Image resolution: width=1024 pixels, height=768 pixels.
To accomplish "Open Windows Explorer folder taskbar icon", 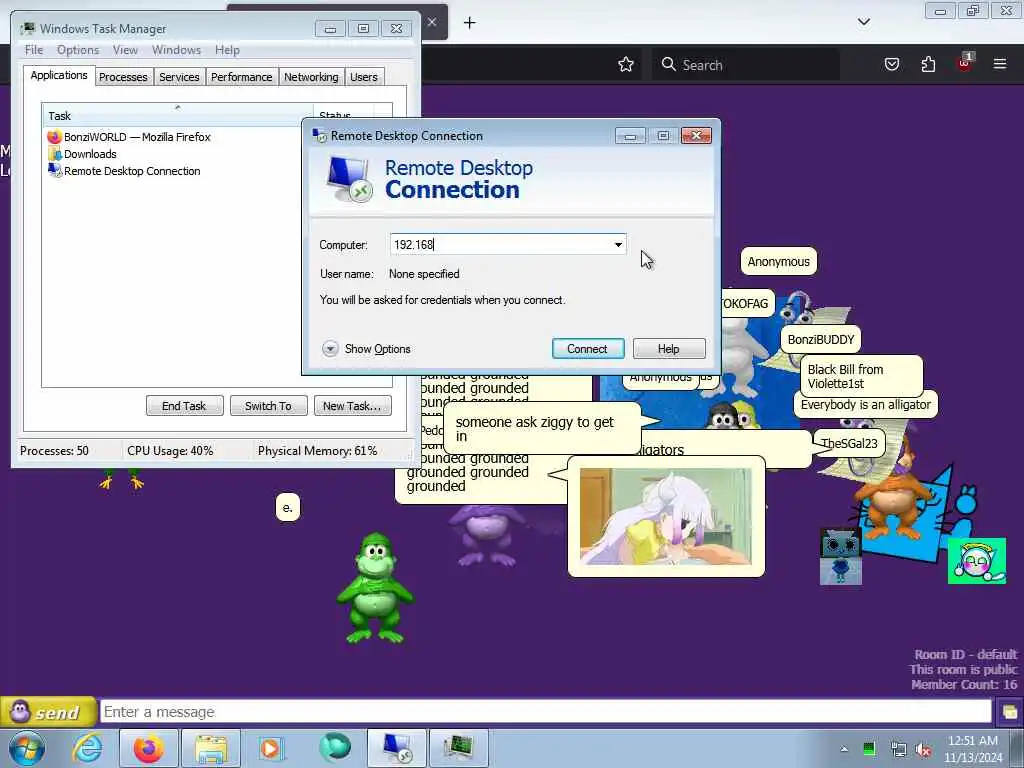I will [x=210, y=748].
